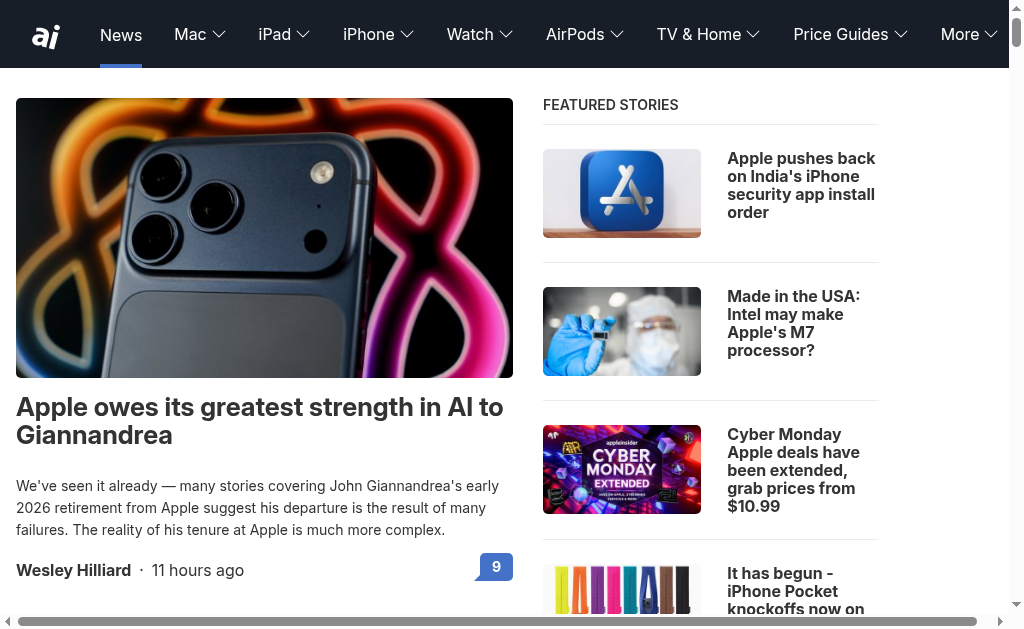Screen dimensions: 1024x629
Task: Expand the TV & Home menu
Action: (708, 34)
